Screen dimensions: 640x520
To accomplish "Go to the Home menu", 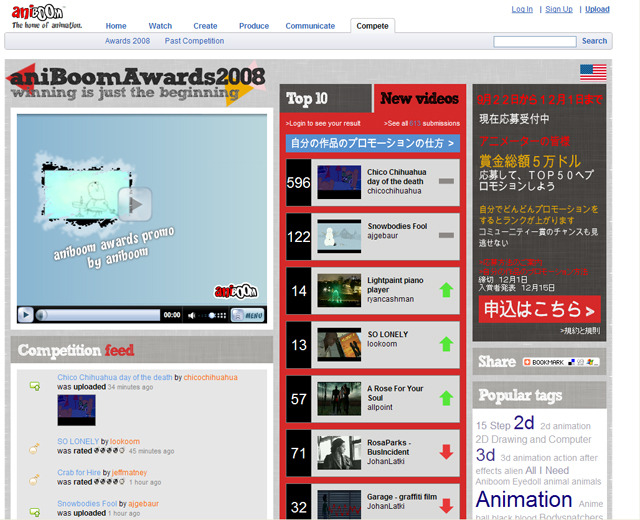I will 116,26.
